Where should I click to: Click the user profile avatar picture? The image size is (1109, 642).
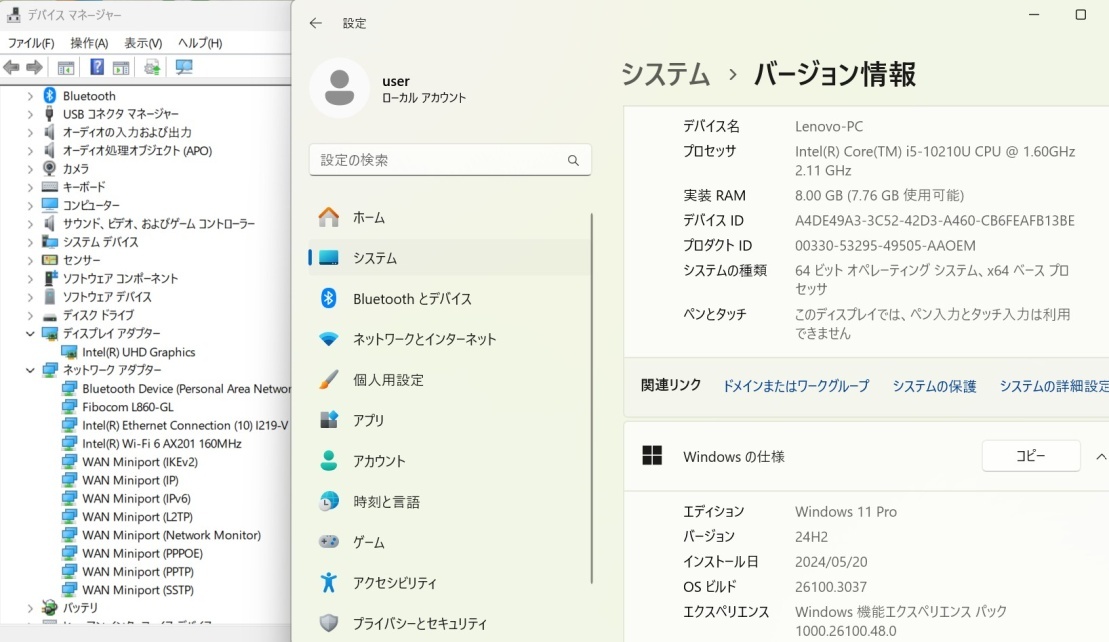(339, 88)
